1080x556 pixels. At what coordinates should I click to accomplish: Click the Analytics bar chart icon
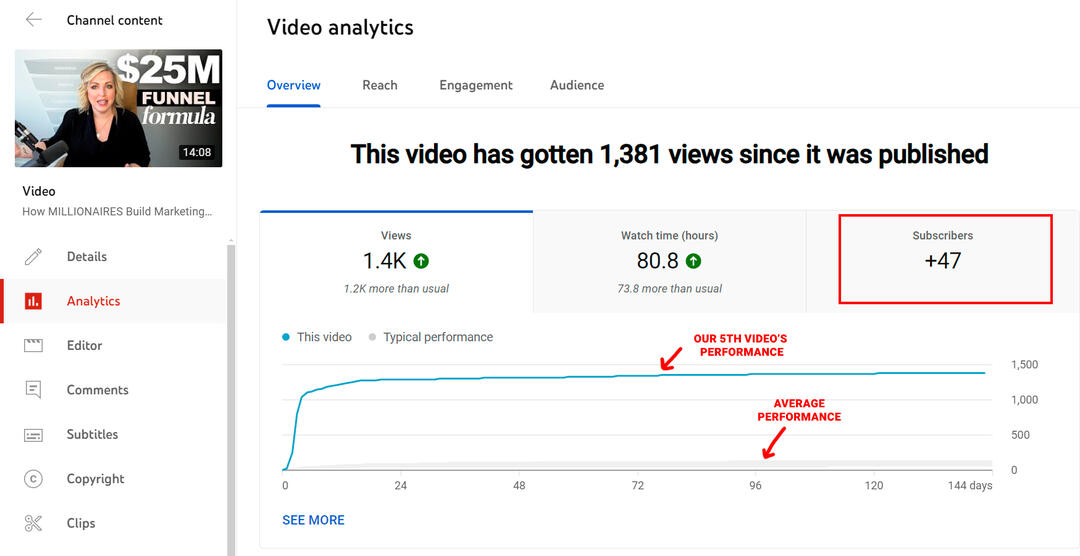click(x=34, y=301)
